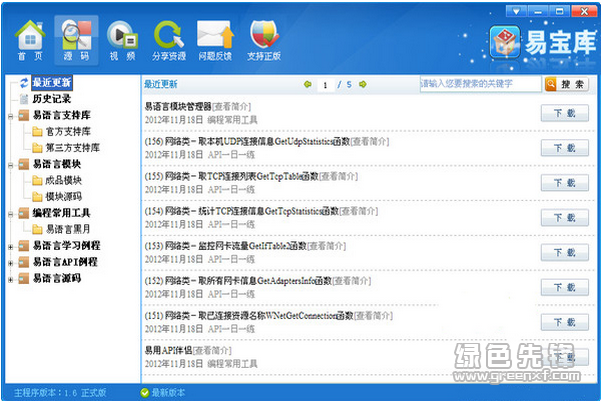Viewport: 602px width, 401px height.
Task: Expand the 易语言源码 tree node
Action: 11,279
